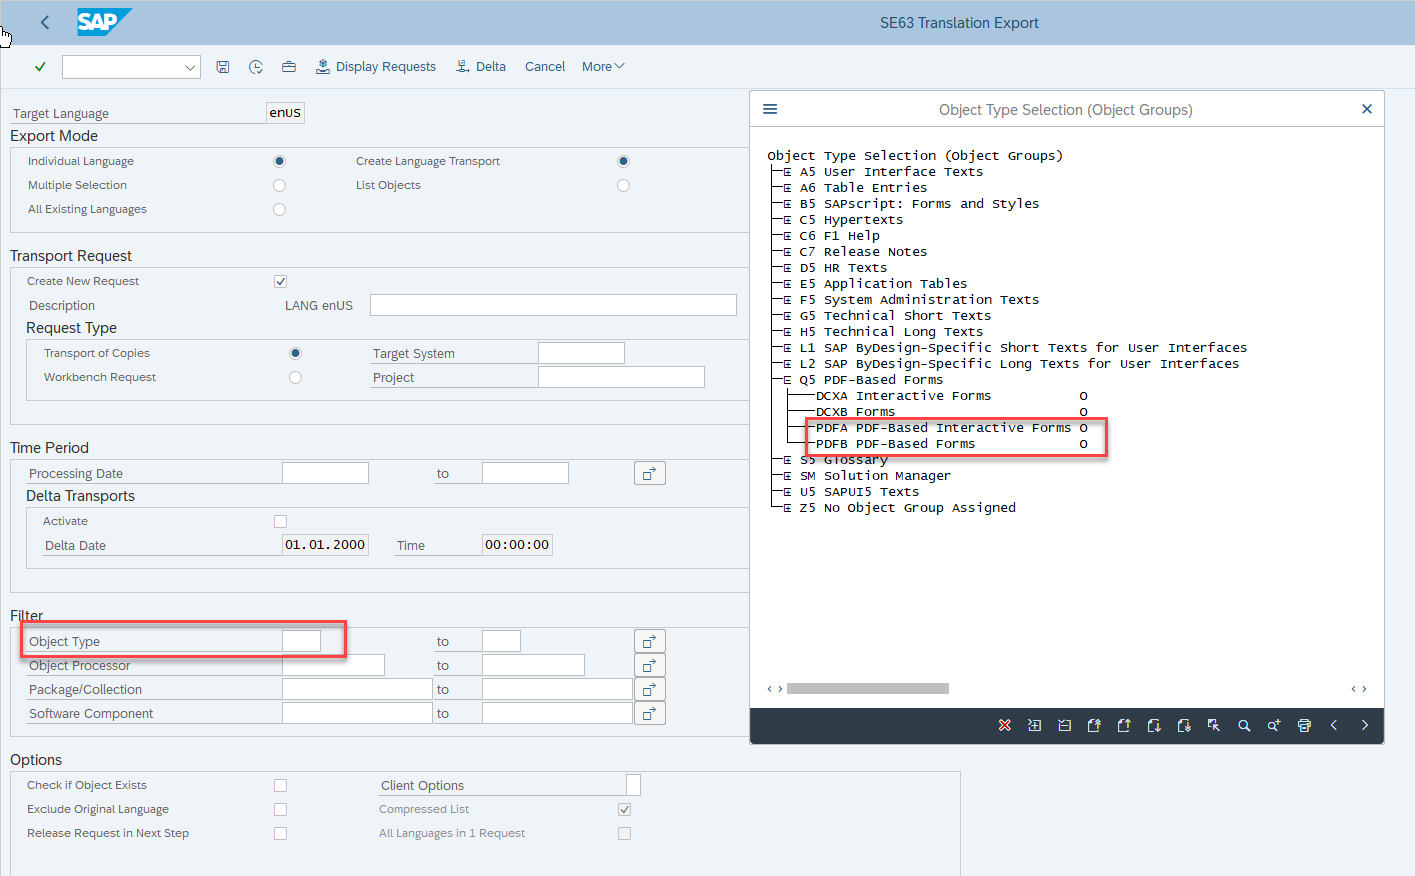Select the Multiple Selection radio button
1415x876 pixels.
pos(279,185)
